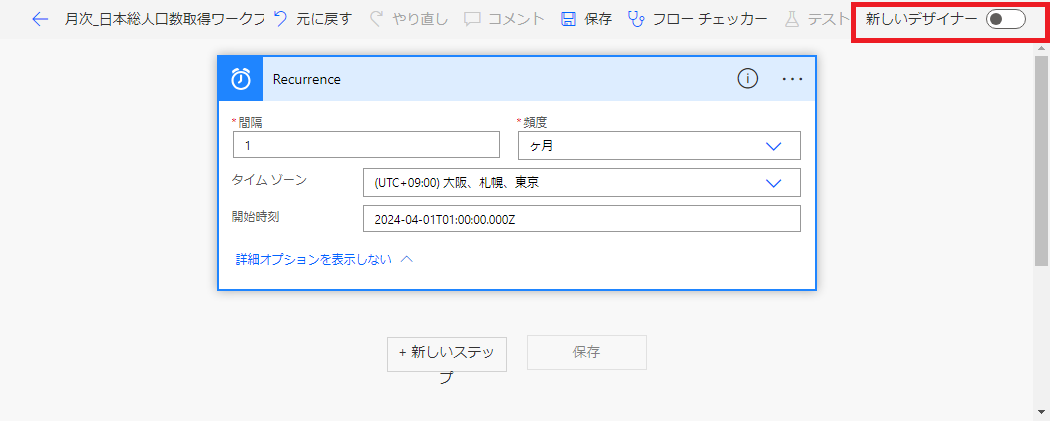Image resolution: width=1050 pixels, height=421 pixels.
Task: Click the new step (新しいステップ) button
Action: tap(446, 353)
